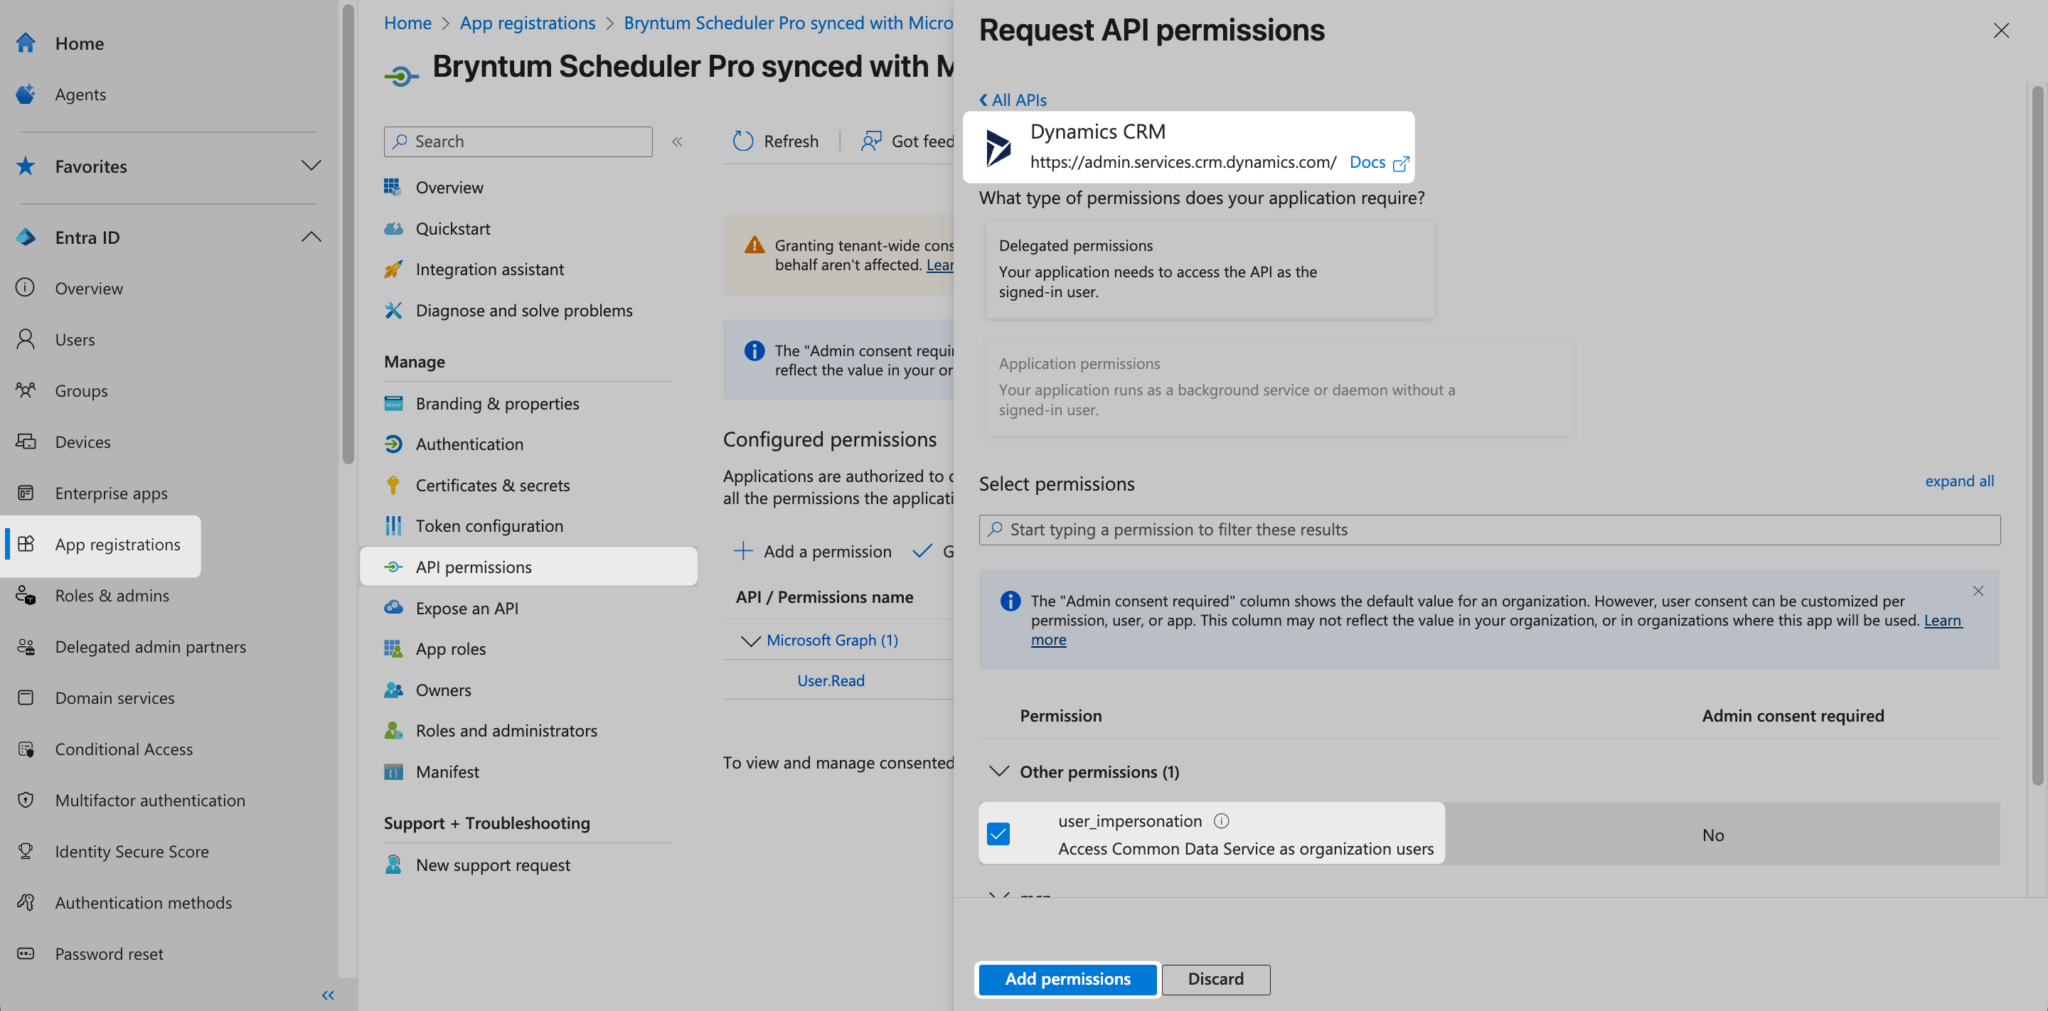Click the permission filter search field
The width and height of the screenshot is (2048, 1011).
click(1489, 530)
